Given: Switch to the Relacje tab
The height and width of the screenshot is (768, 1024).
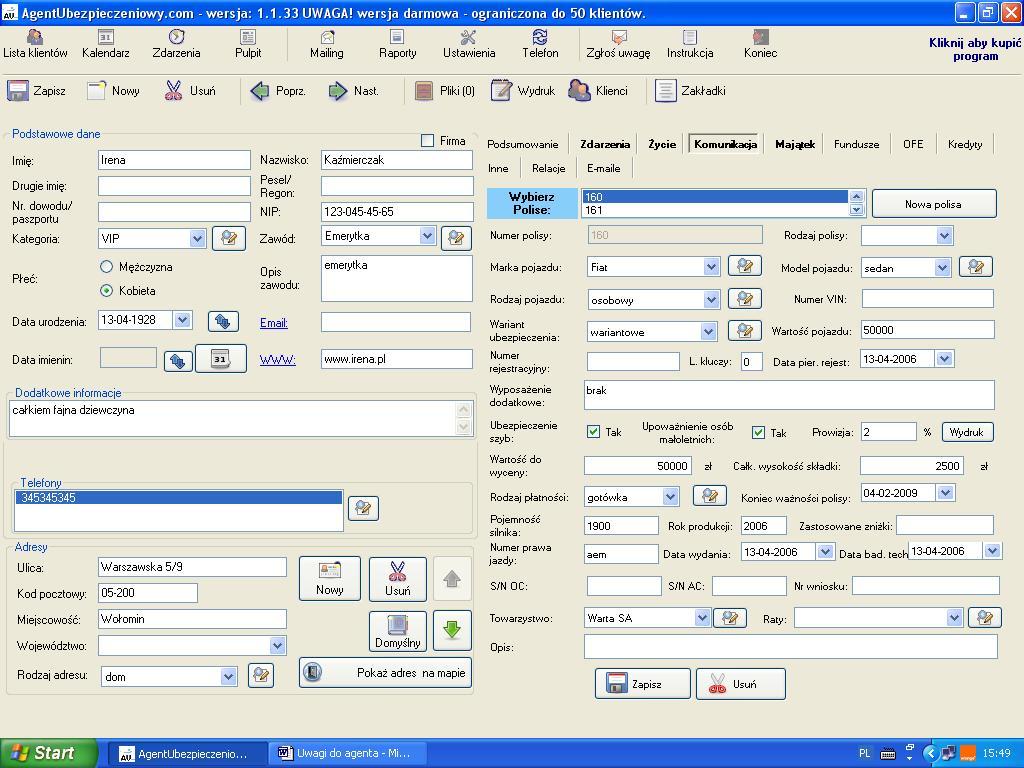Looking at the screenshot, I should [x=549, y=168].
